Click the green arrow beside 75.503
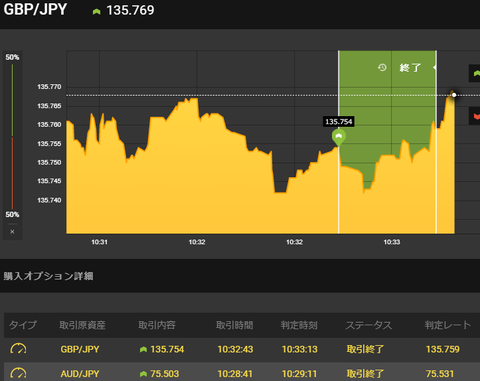The width and height of the screenshot is (480, 381). [x=143, y=374]
